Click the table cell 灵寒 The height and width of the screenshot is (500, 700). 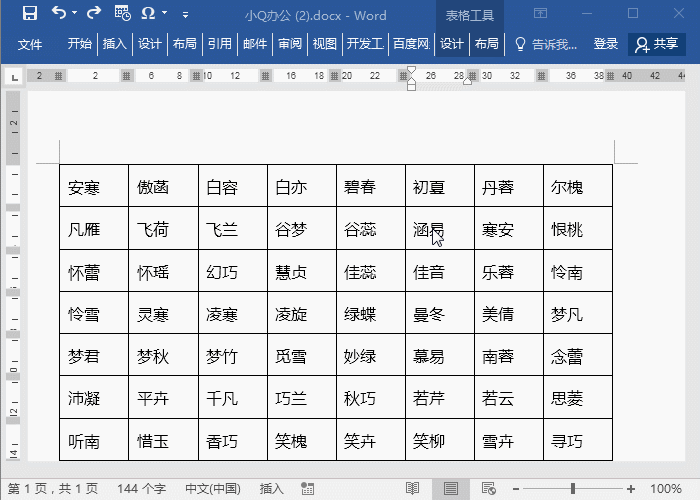point(163,313)
